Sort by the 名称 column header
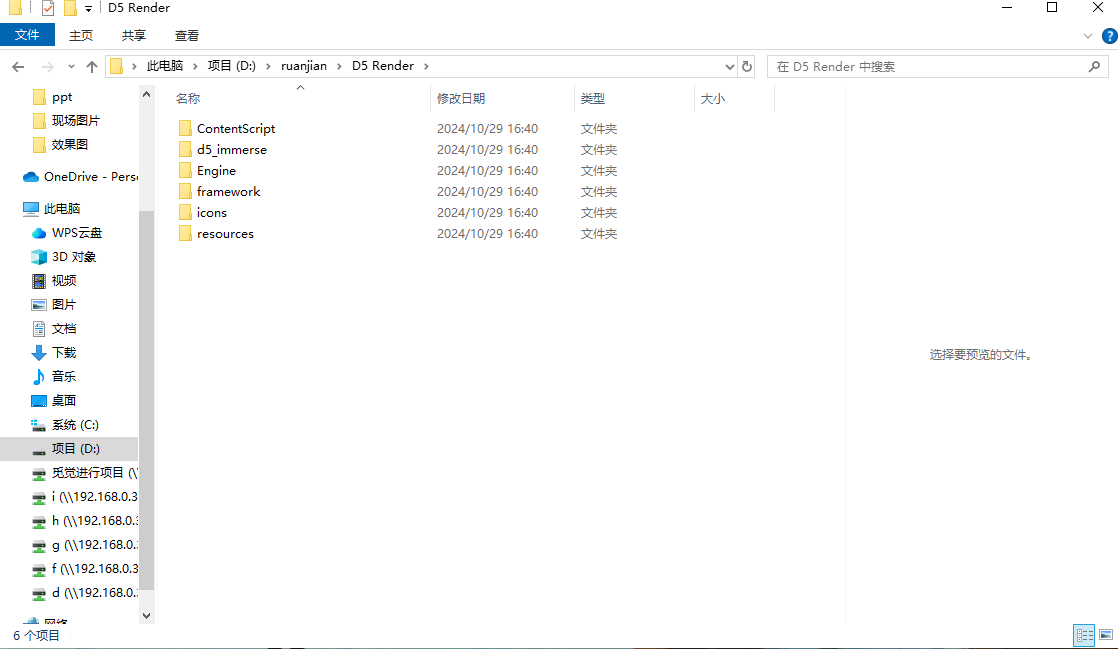The height and width of the screenshot is (649, 1118). coord(188,98)
